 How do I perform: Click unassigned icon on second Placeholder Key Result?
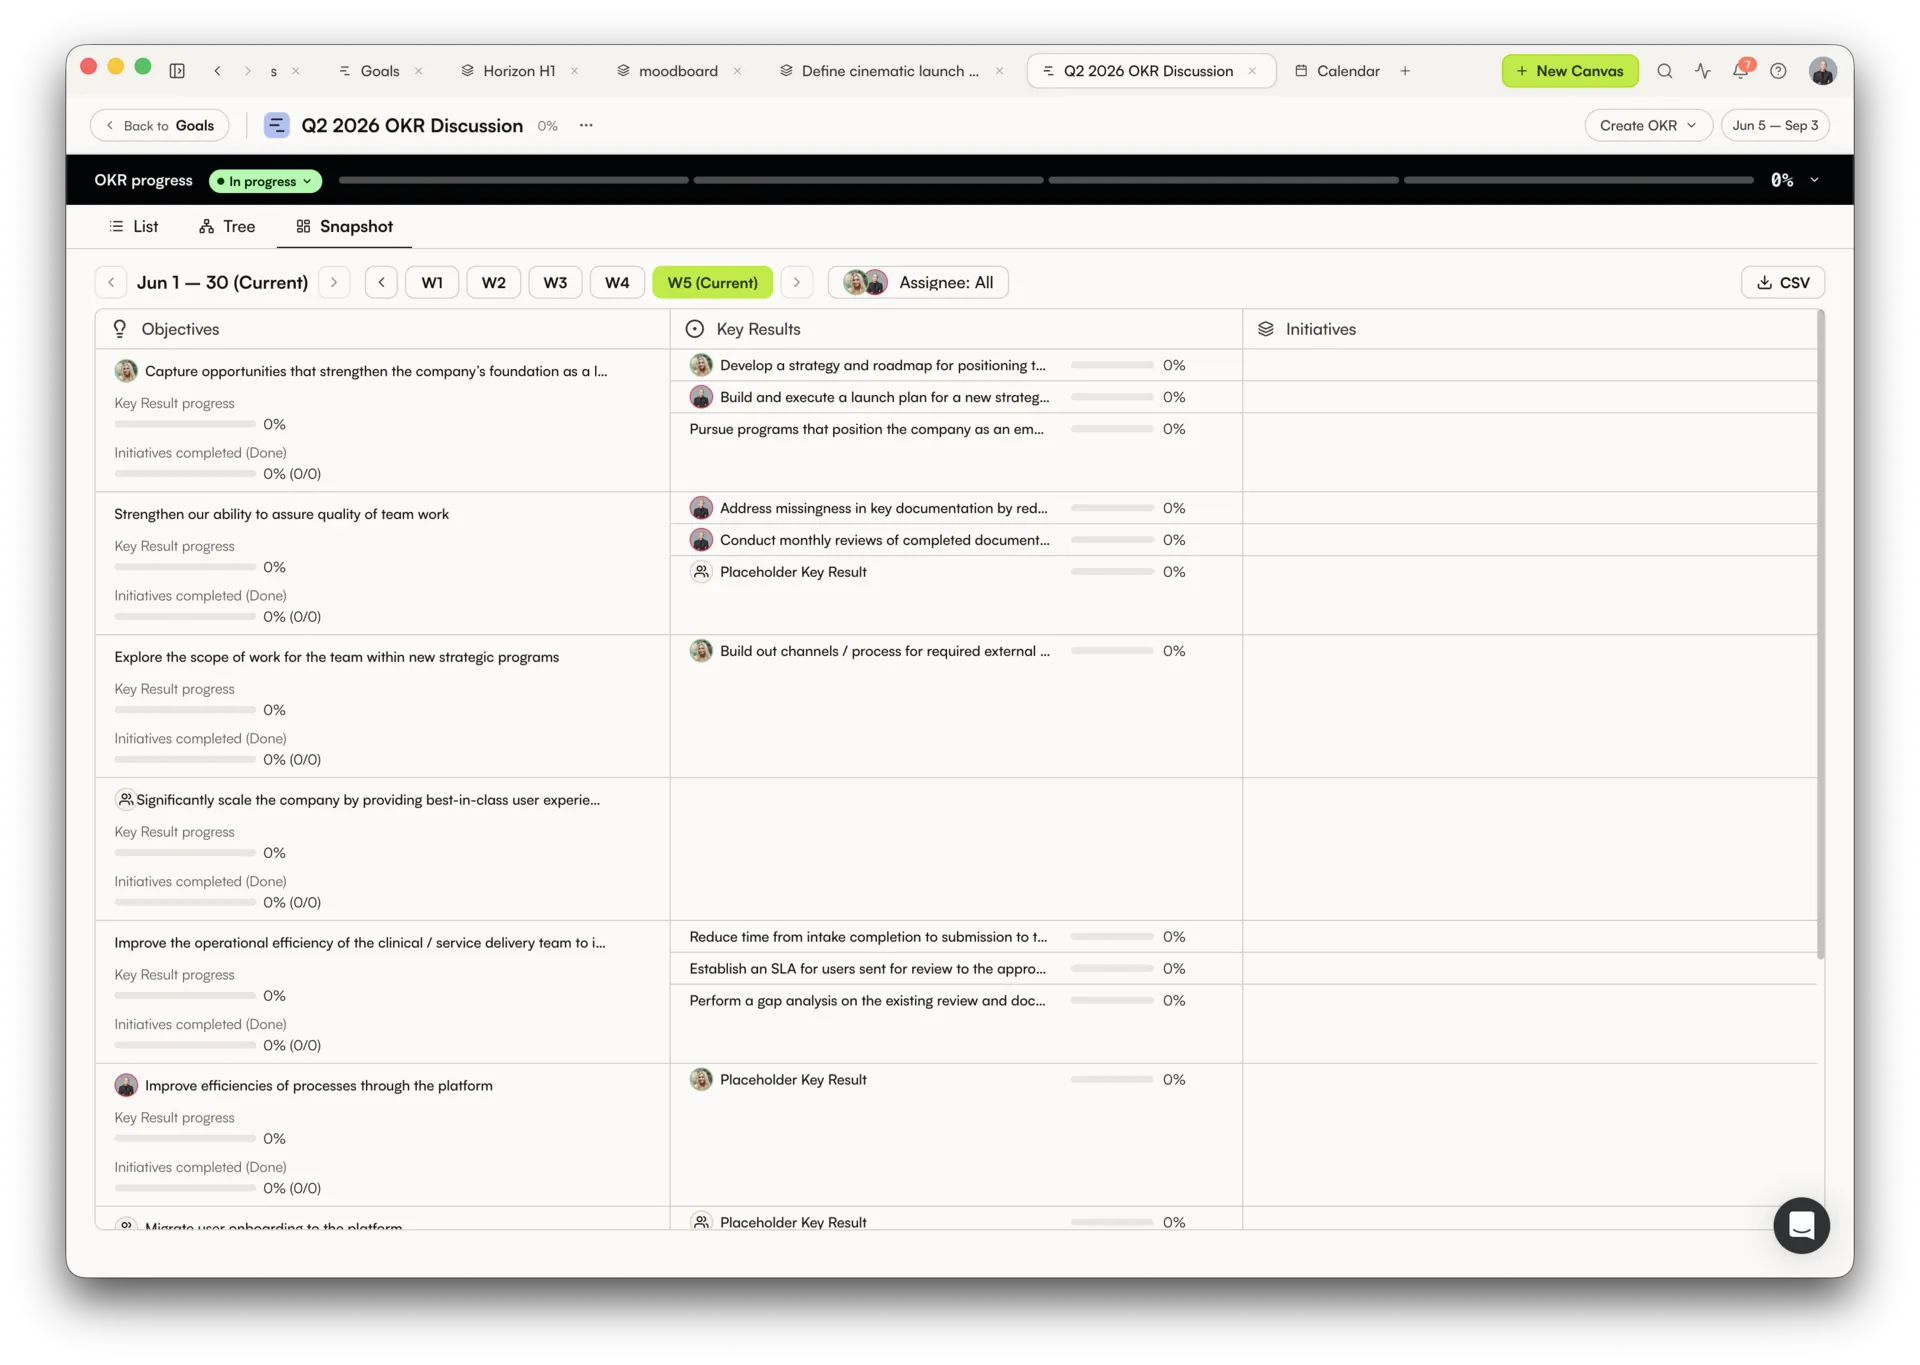tap(701, 1222)
